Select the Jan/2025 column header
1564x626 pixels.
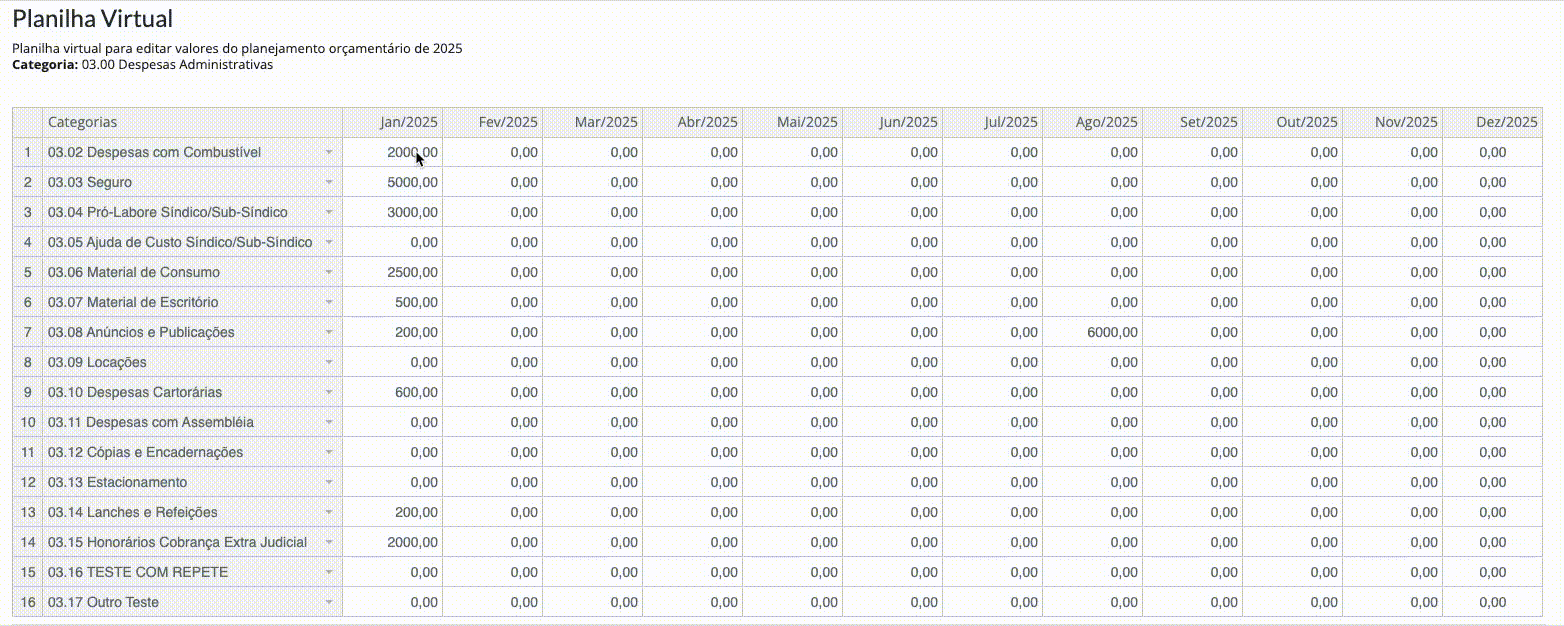392,122
